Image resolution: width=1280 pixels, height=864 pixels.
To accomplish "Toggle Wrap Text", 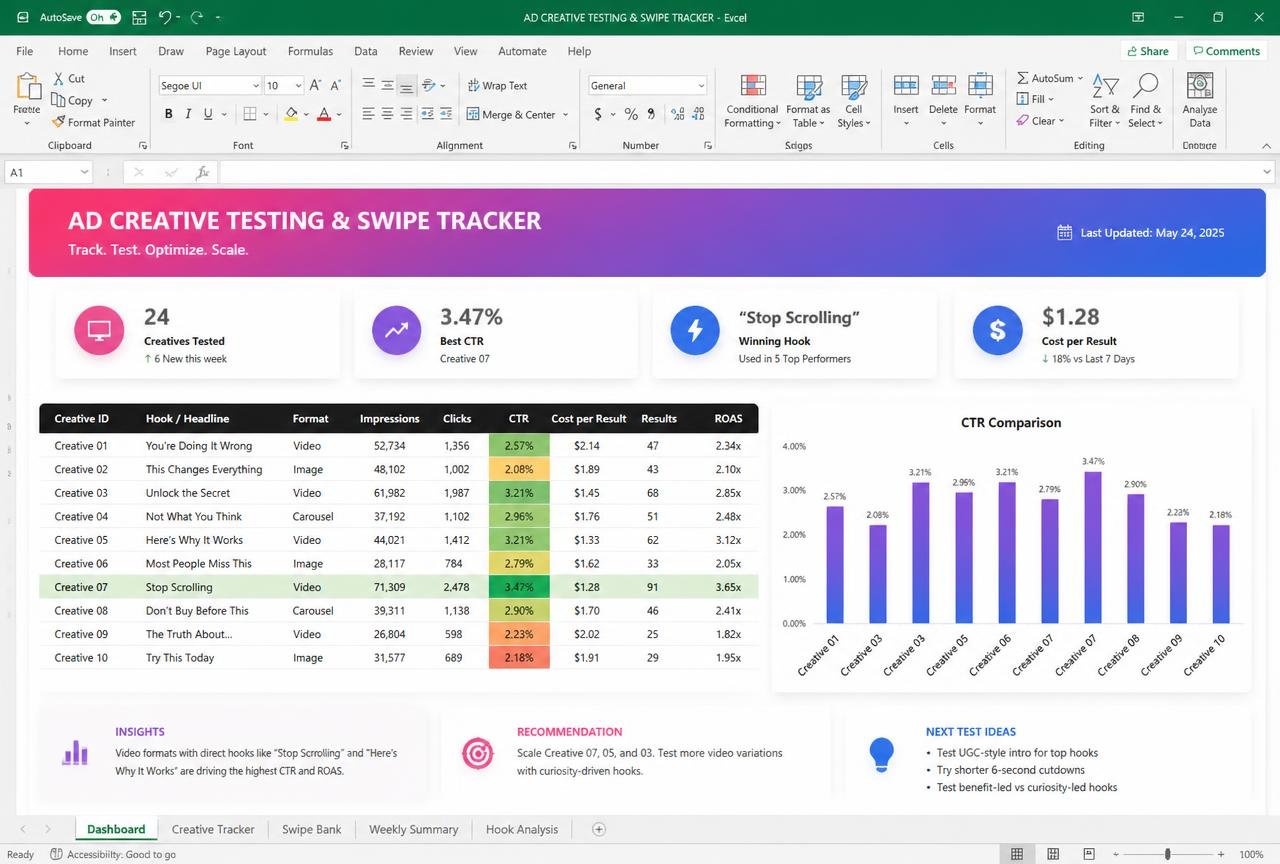I will click(x=497, y=86).
